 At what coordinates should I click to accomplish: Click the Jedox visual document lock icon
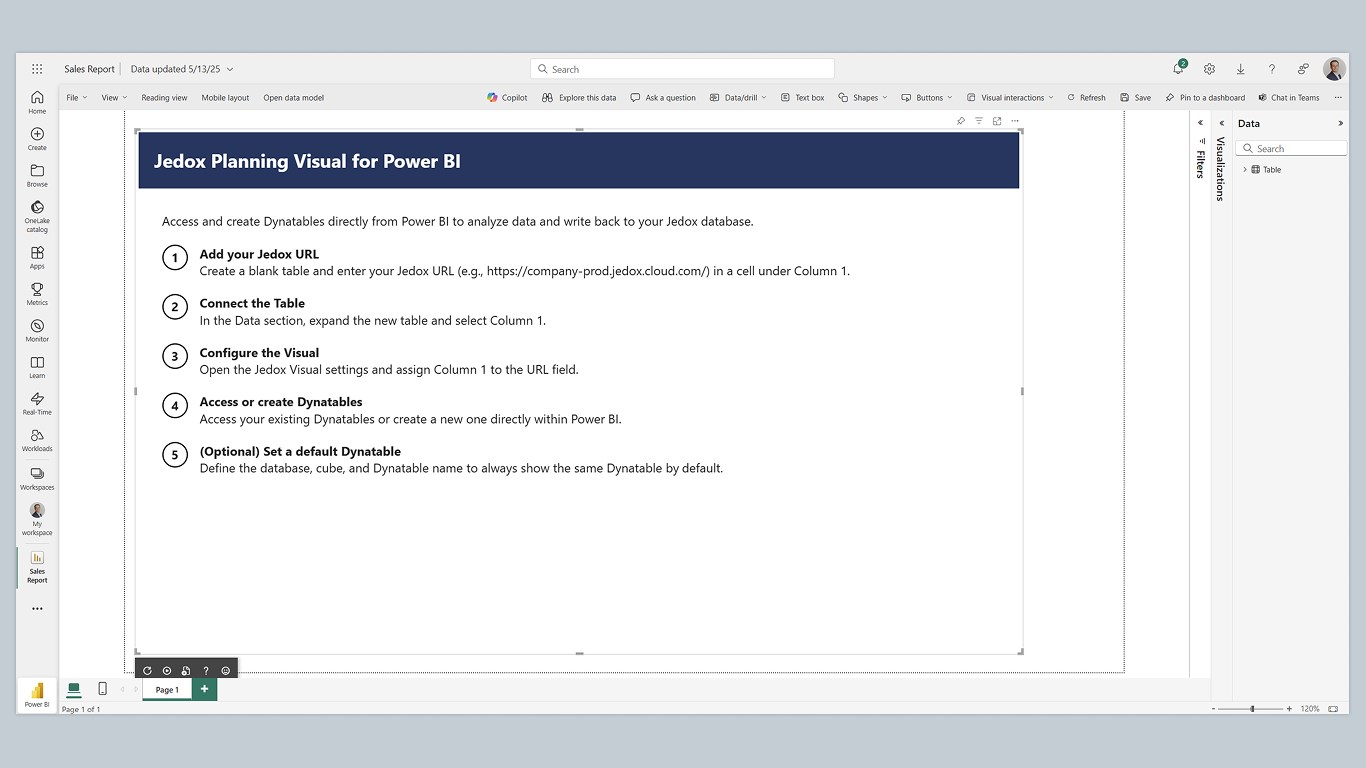(186, 671)
